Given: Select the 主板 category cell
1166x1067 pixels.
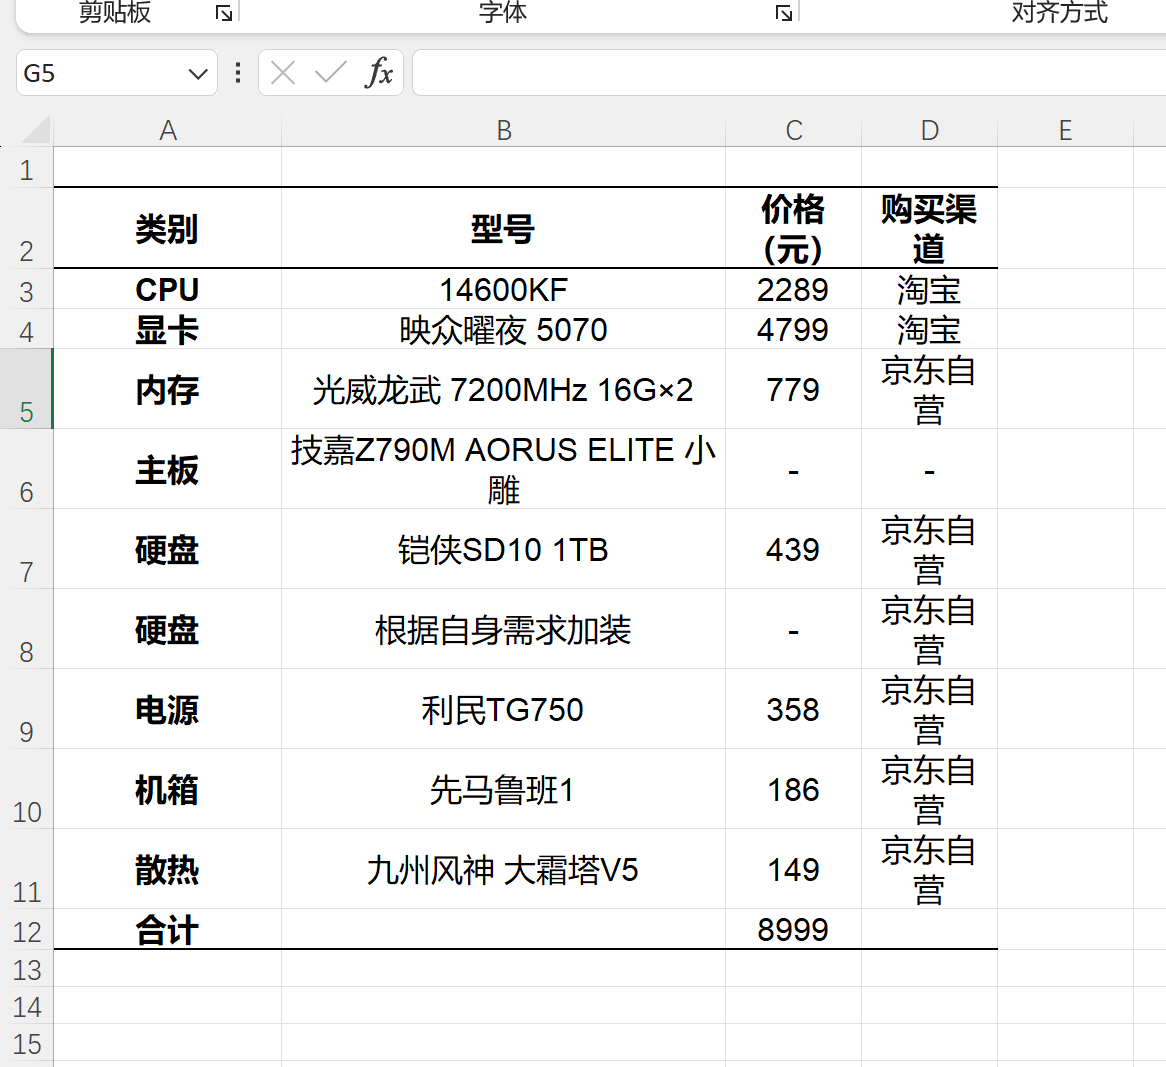Looking at the screenshot, I should click(168, 468).
